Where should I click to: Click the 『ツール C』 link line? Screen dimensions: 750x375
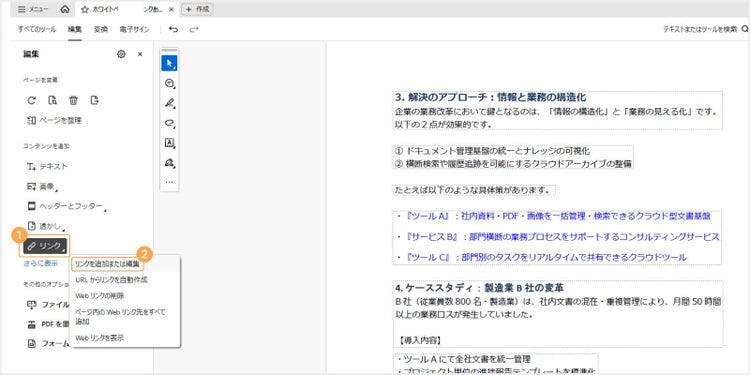click(x=541, y=257)
